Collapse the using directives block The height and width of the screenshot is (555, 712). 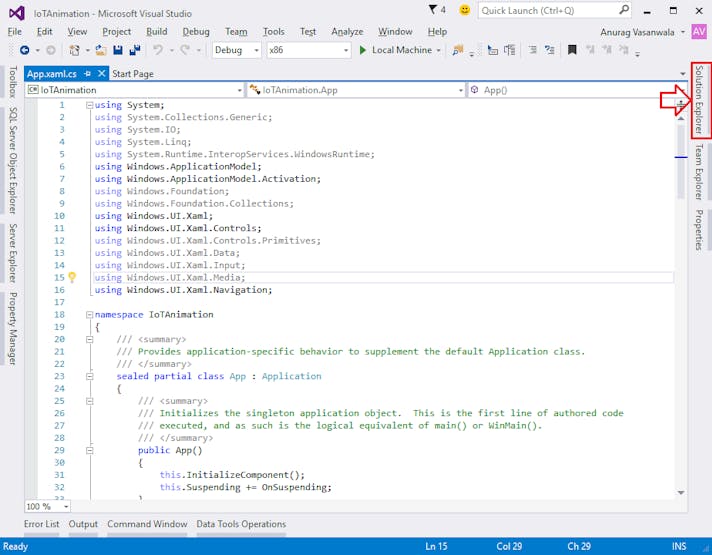tap(89, 105)
